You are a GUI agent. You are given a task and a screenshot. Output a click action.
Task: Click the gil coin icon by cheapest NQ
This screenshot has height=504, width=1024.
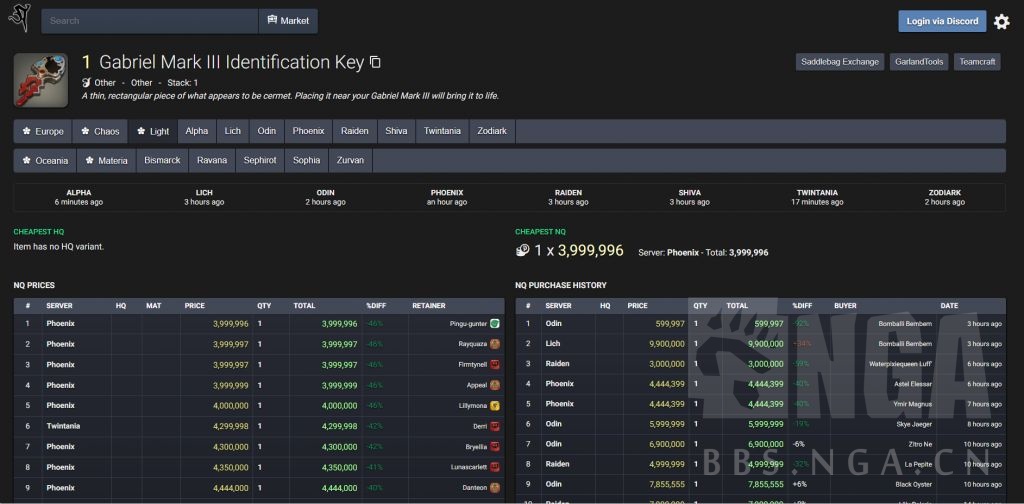(522, 251)
